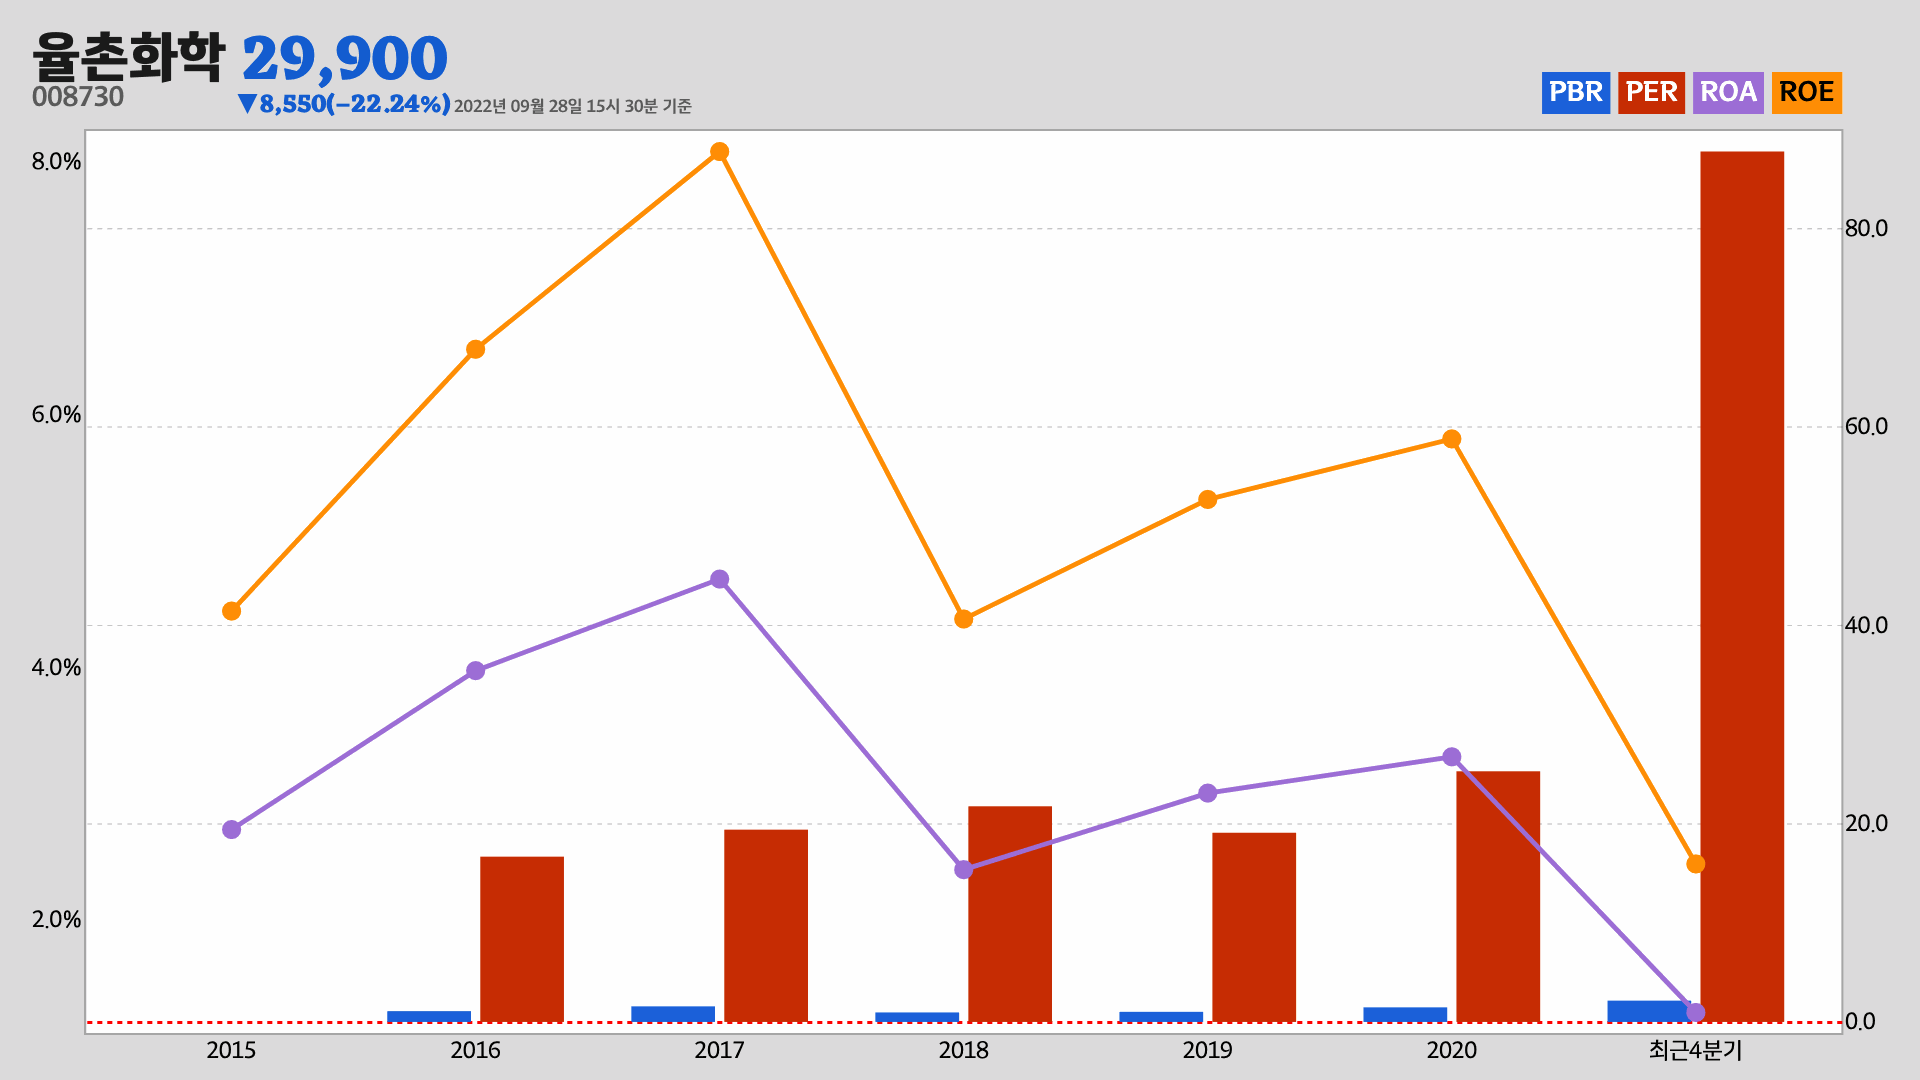Click the 2017 x-axis label
Image resolution: width=1920 pixels, height=1080 pixels.
pyautogui.click(x=719, y=1050)
